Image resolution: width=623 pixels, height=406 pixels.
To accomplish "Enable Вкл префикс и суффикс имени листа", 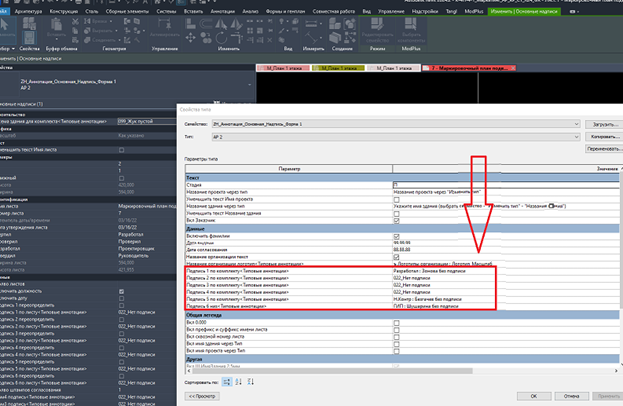I will pyautogui.click(x=396, y=330).
